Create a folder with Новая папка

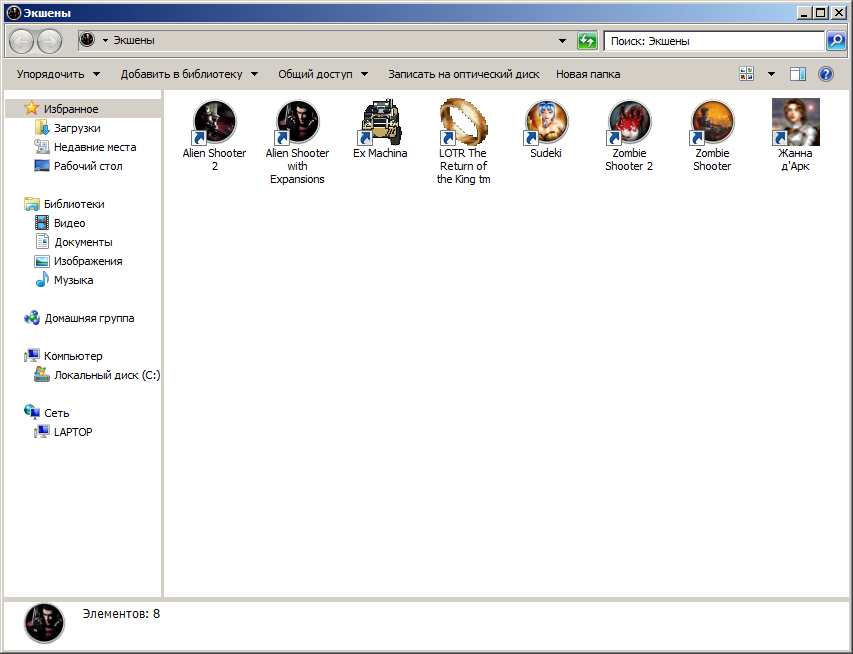click(x=588, y=74)
